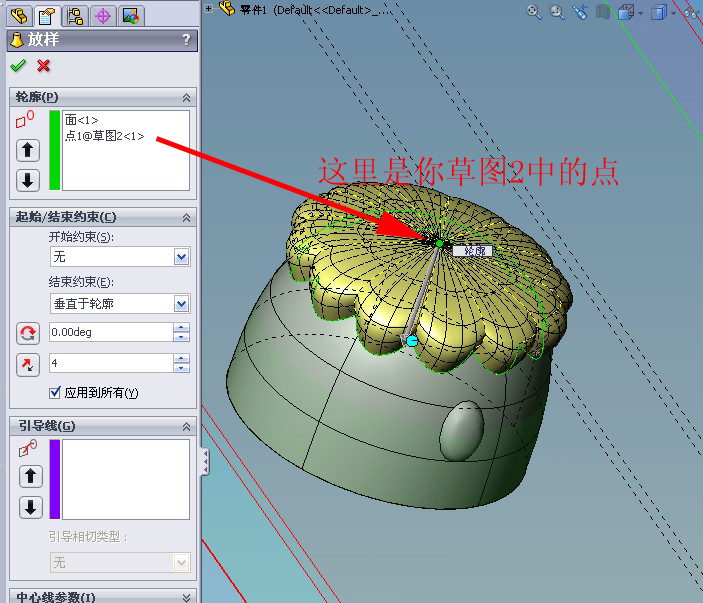This screenshot has height=603, width=703.
Task: Click the green profile point on model top
Action: (439, 243)
